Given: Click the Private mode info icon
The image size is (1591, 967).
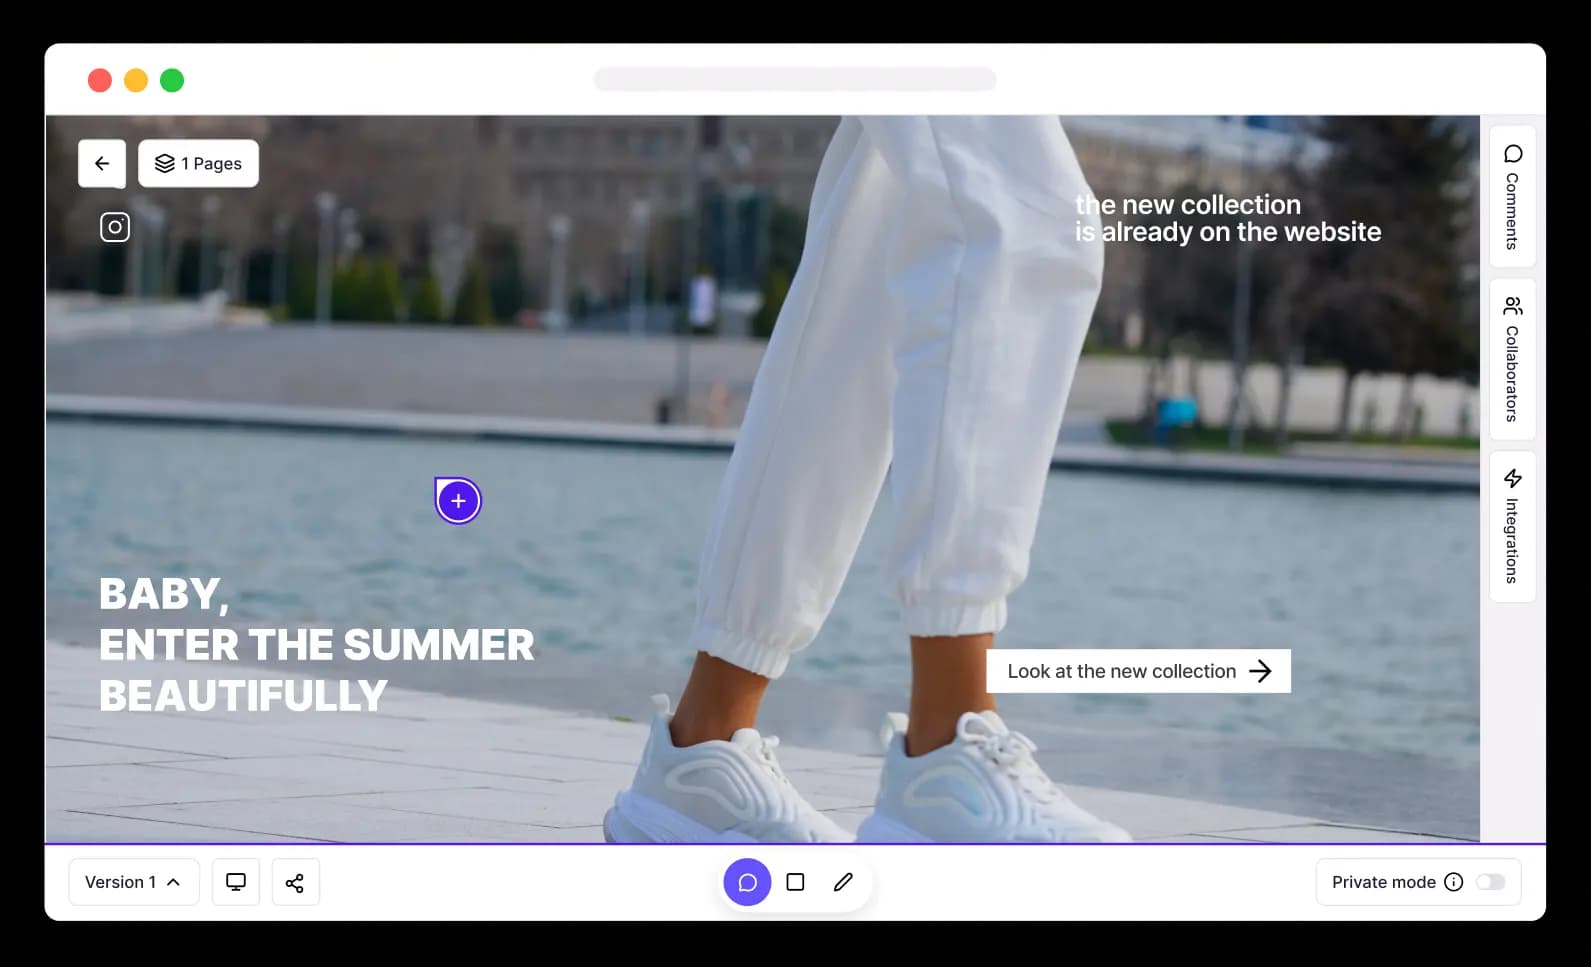Looking at the screenshot, I should tap(1454, 882).
